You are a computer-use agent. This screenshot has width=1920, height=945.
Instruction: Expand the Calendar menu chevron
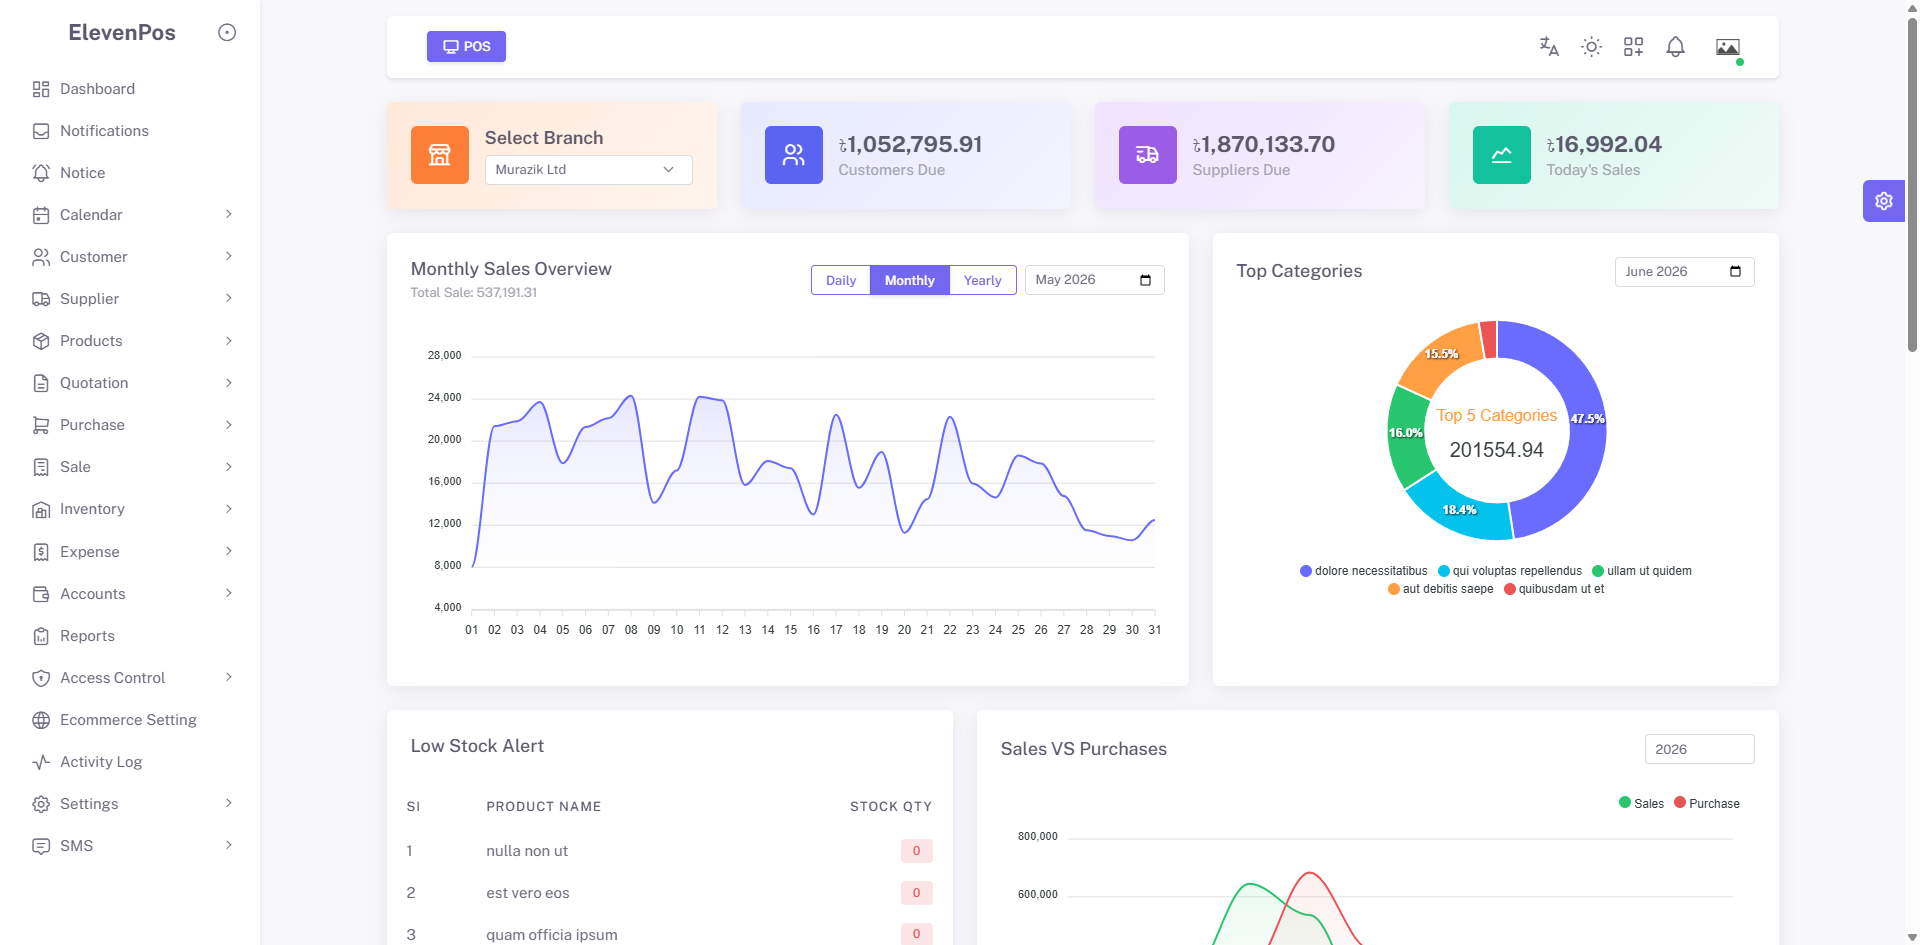tap(229, 214)
